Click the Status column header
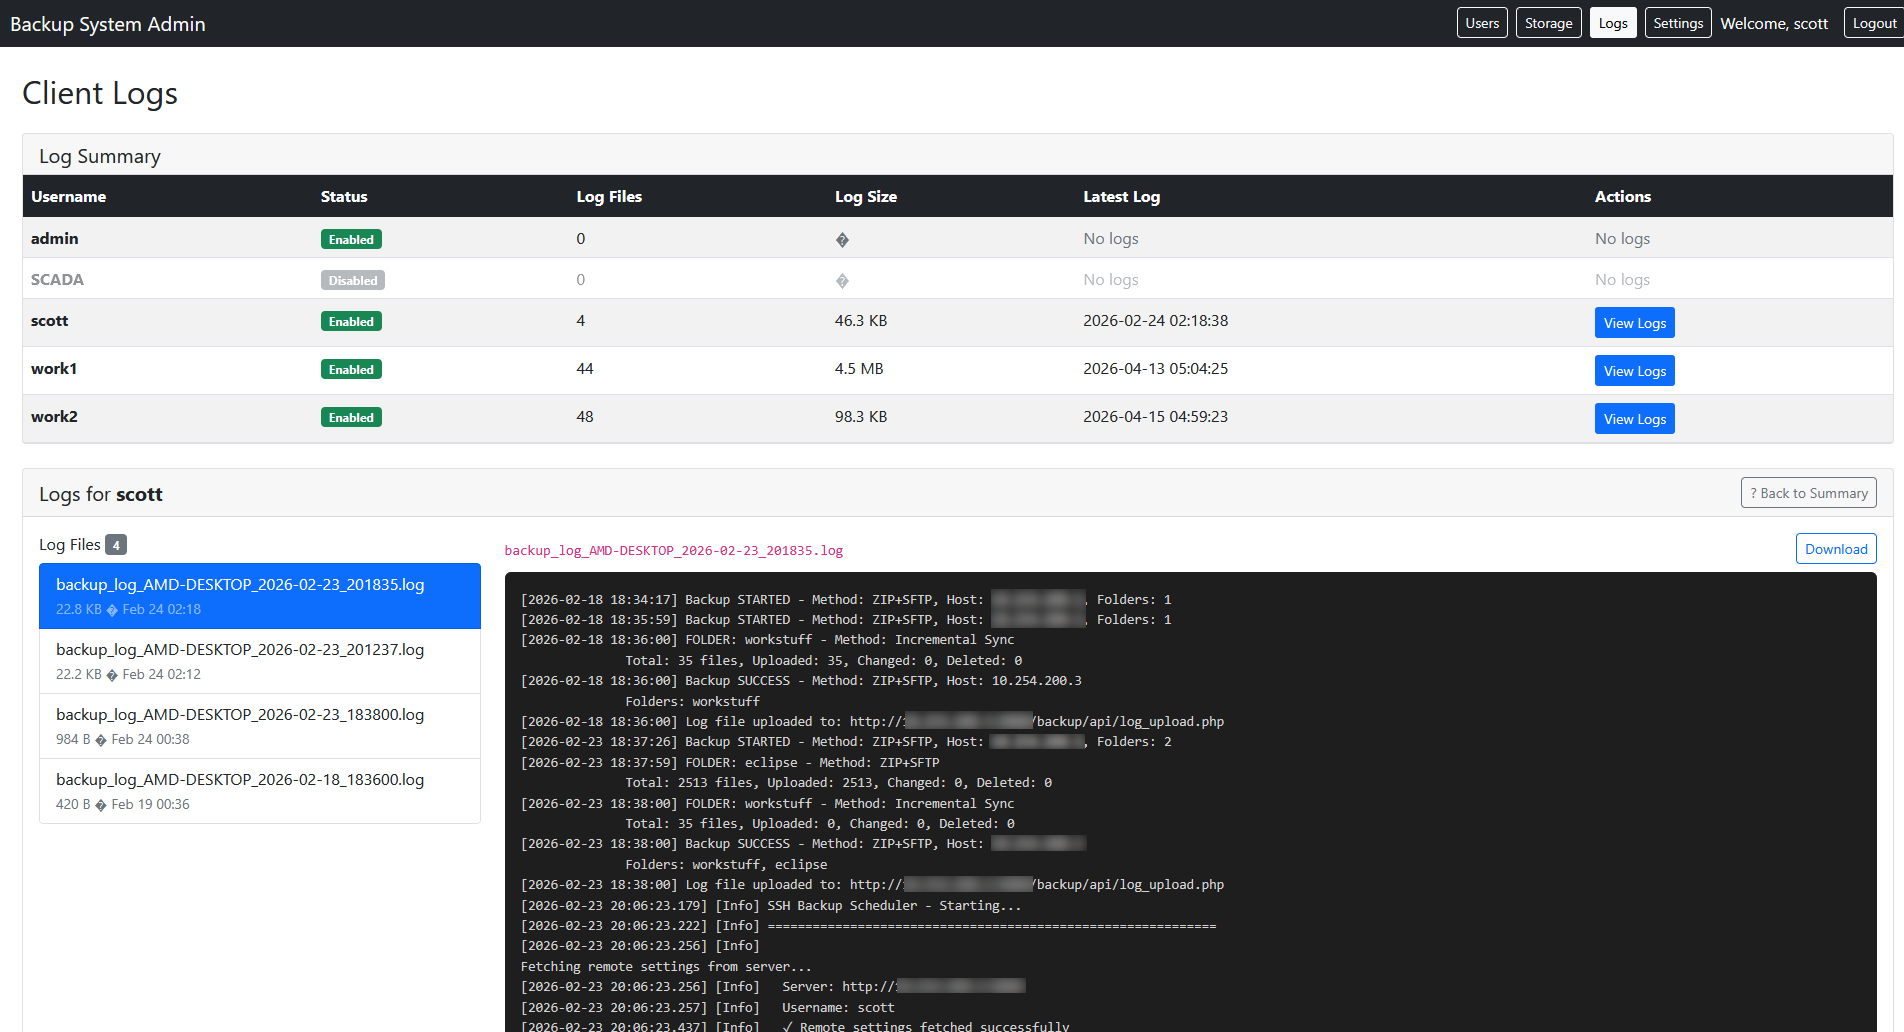 [344, 196]
